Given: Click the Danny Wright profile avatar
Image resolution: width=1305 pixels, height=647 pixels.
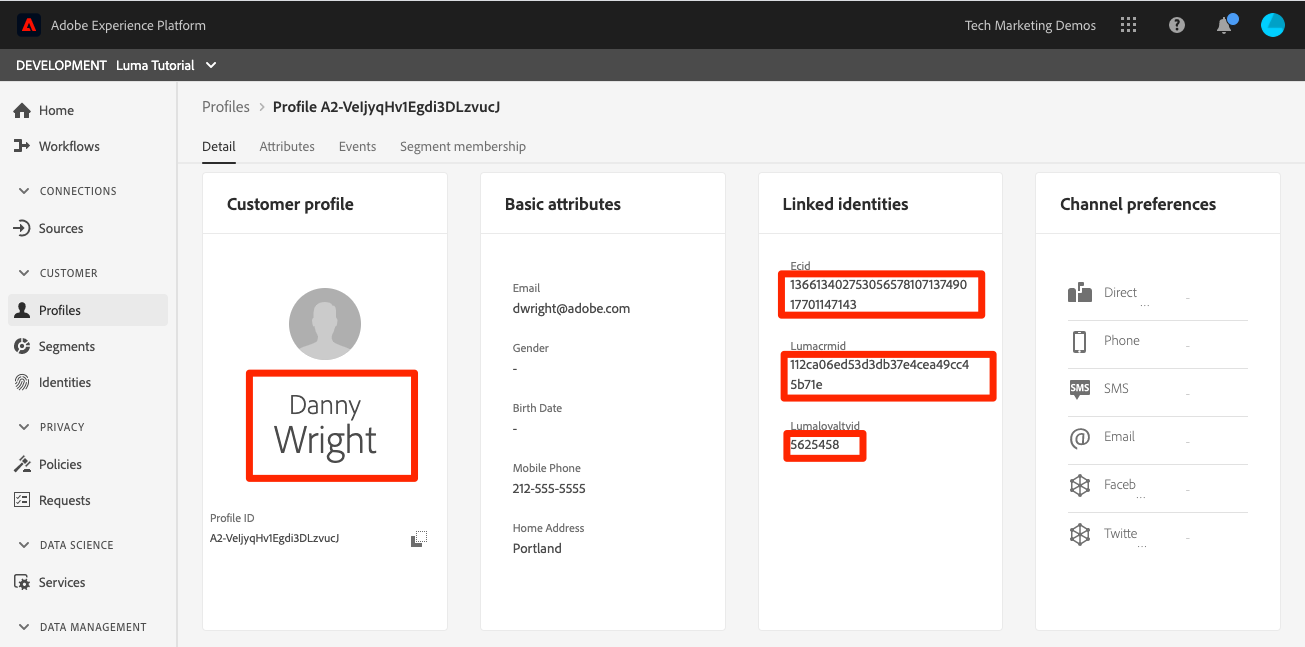Looking at the screenshot, I should click(x=325, y=324).
